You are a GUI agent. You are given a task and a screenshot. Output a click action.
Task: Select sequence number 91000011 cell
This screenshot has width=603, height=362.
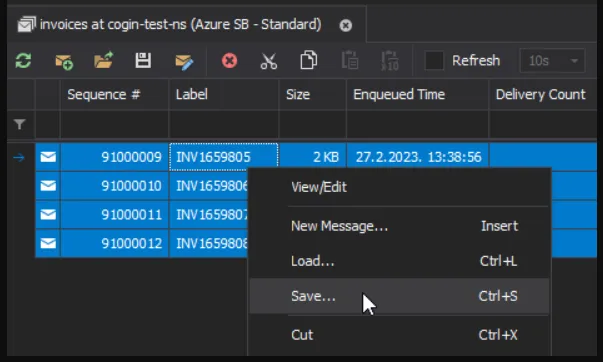pyautogui.click(x=114, y=214)
